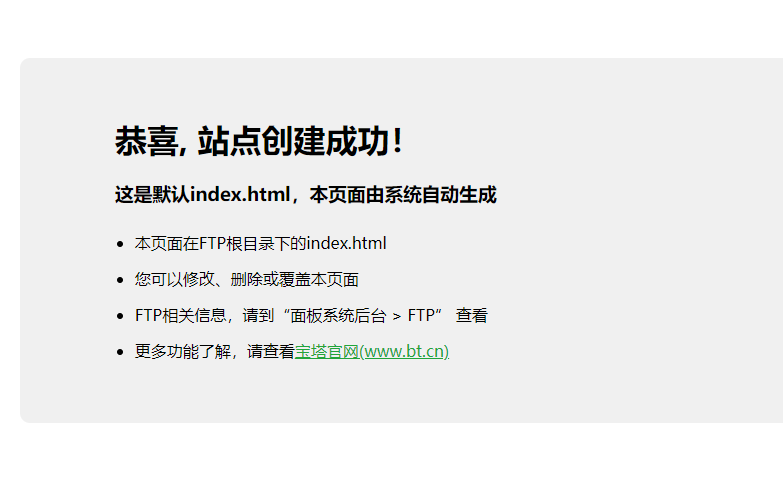Click 本页面在FTP根目录下的 list text
Screen dimensions: 783x499
pos(220,244)
